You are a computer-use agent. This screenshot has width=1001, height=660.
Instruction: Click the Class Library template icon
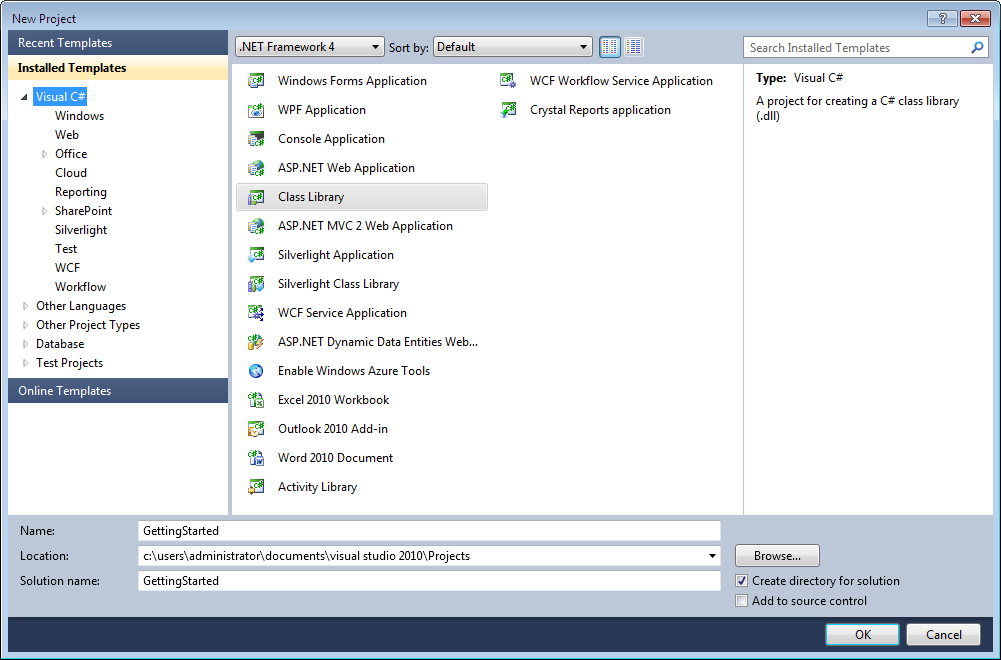(256, 197)
